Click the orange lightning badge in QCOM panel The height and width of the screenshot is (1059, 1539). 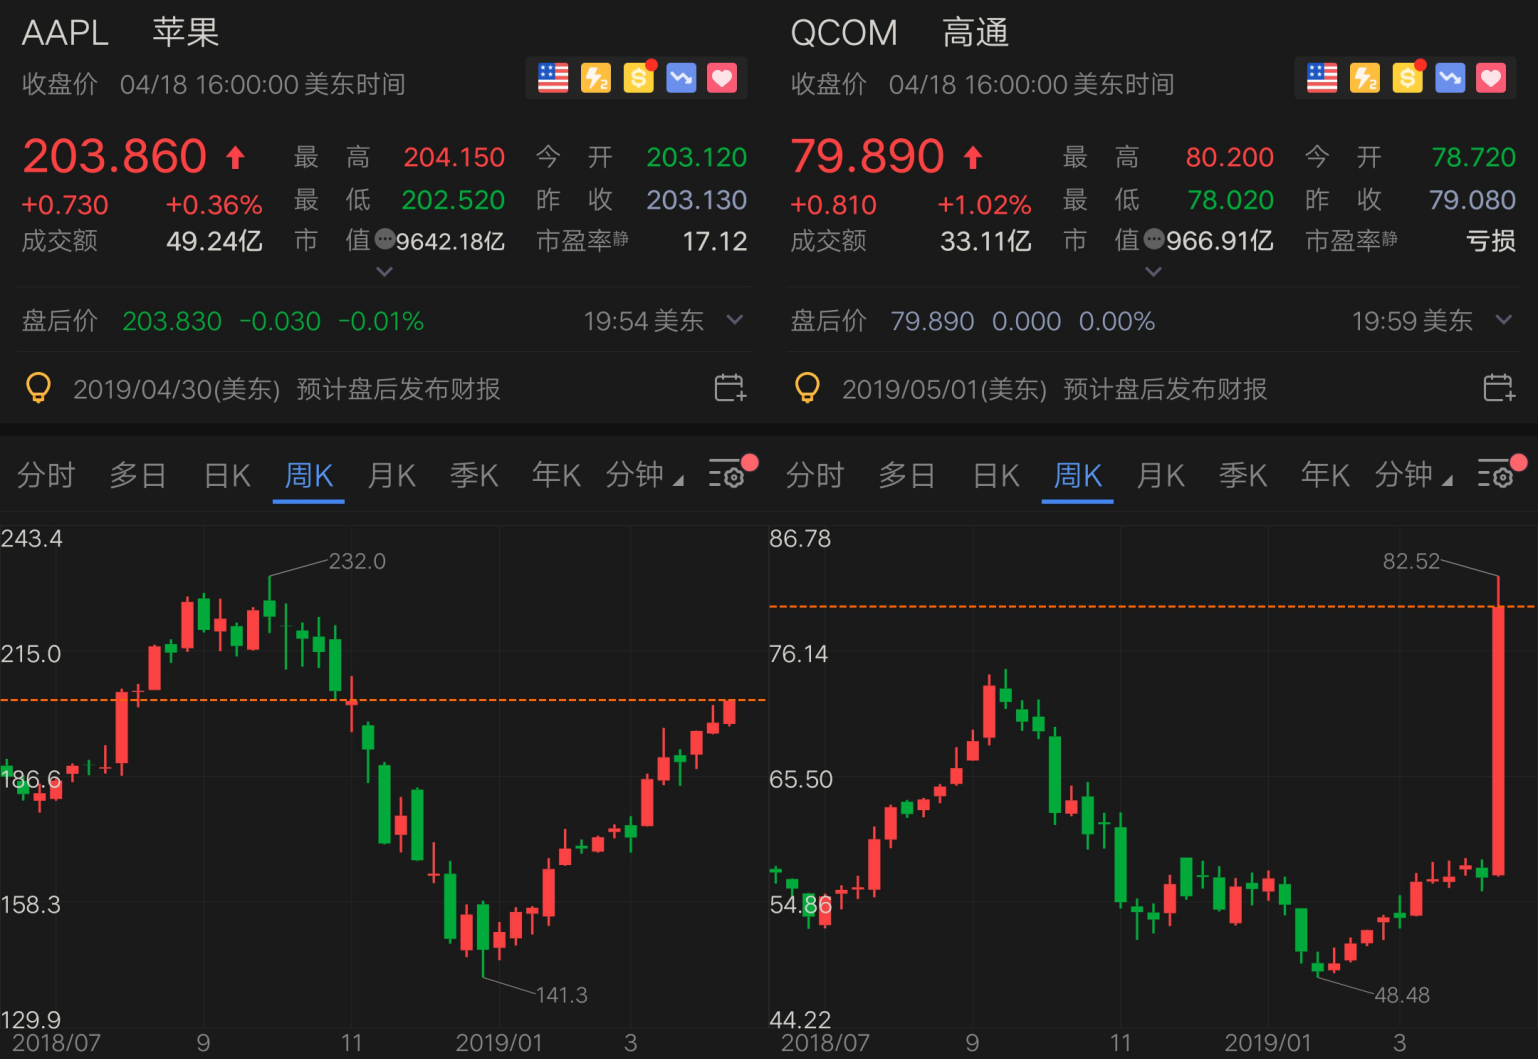click(1365, 78)
